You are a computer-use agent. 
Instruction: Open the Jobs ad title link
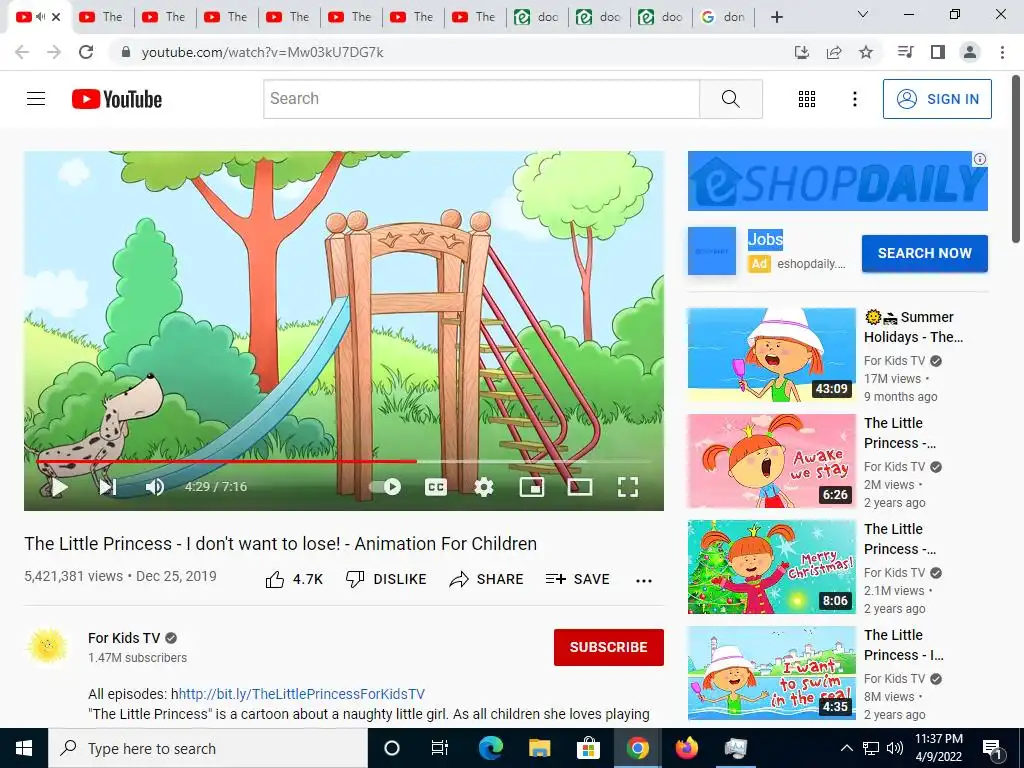765,239
